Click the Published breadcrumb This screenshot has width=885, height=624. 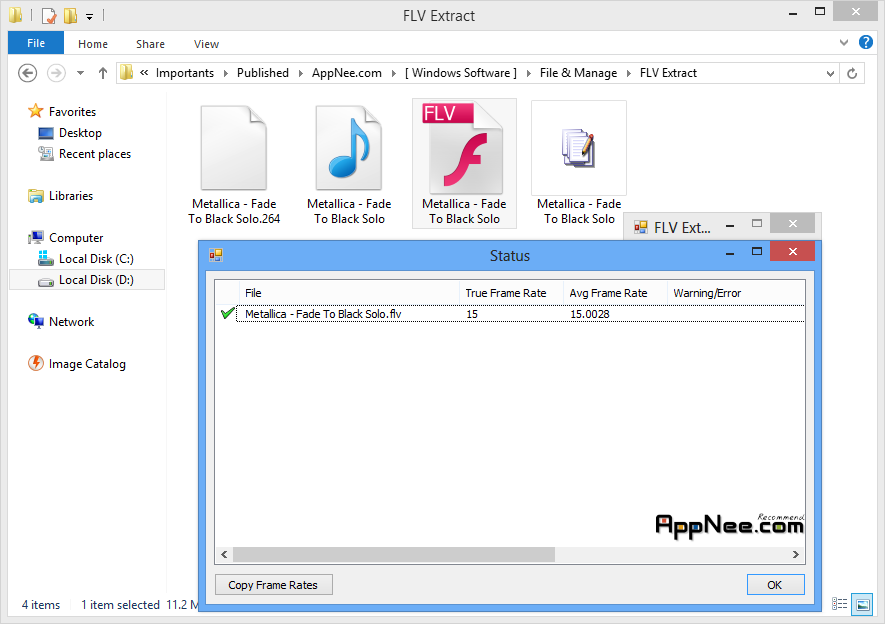click(x=262, y=73)
